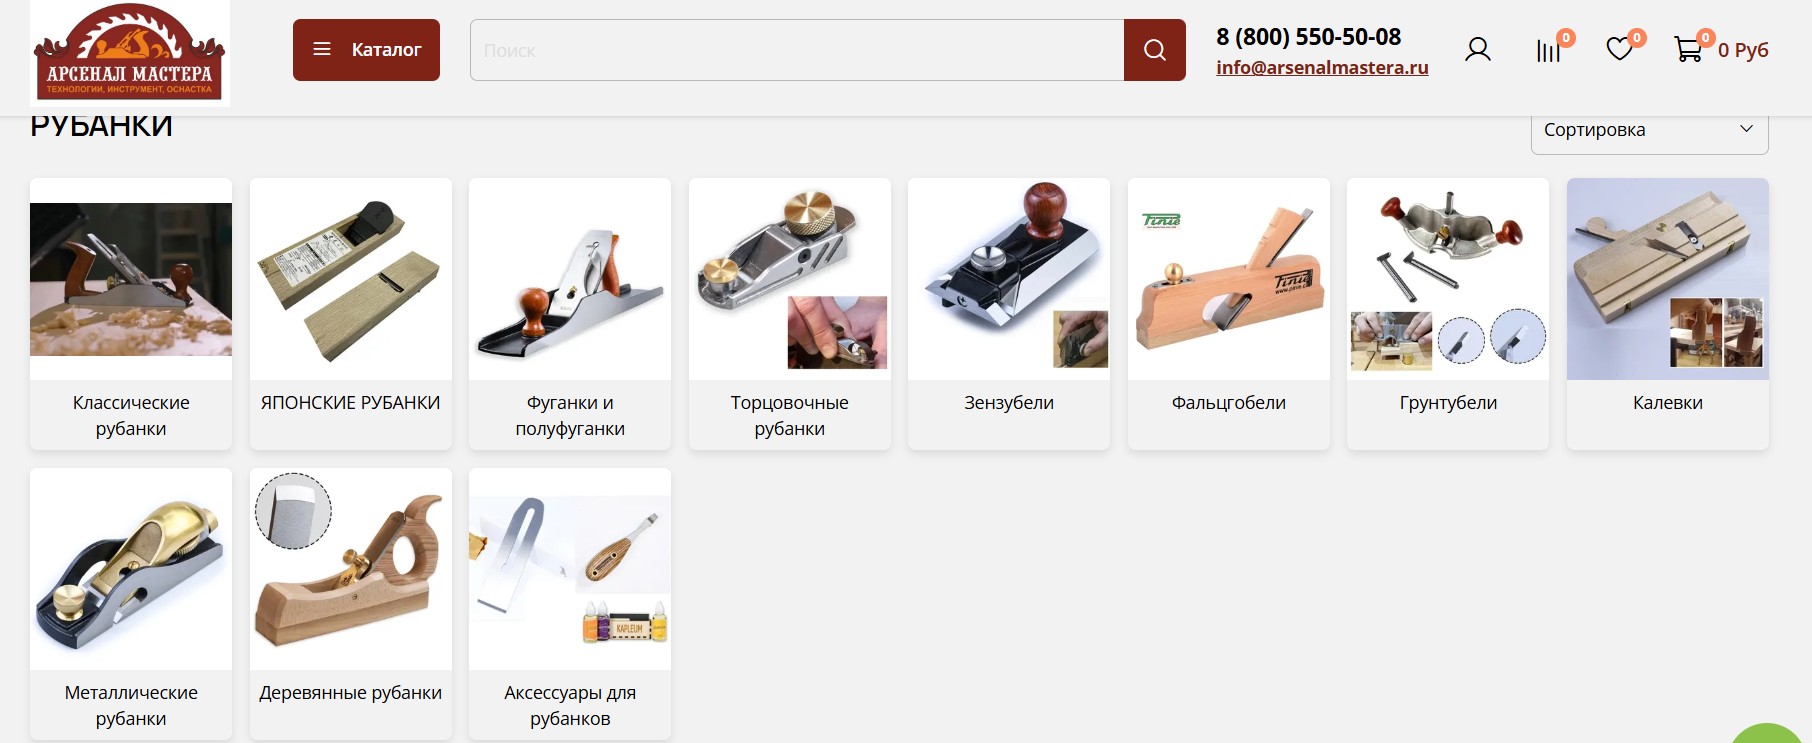Open the product comparison bars icon
1812x743 pixels.
coord(1548,50)
